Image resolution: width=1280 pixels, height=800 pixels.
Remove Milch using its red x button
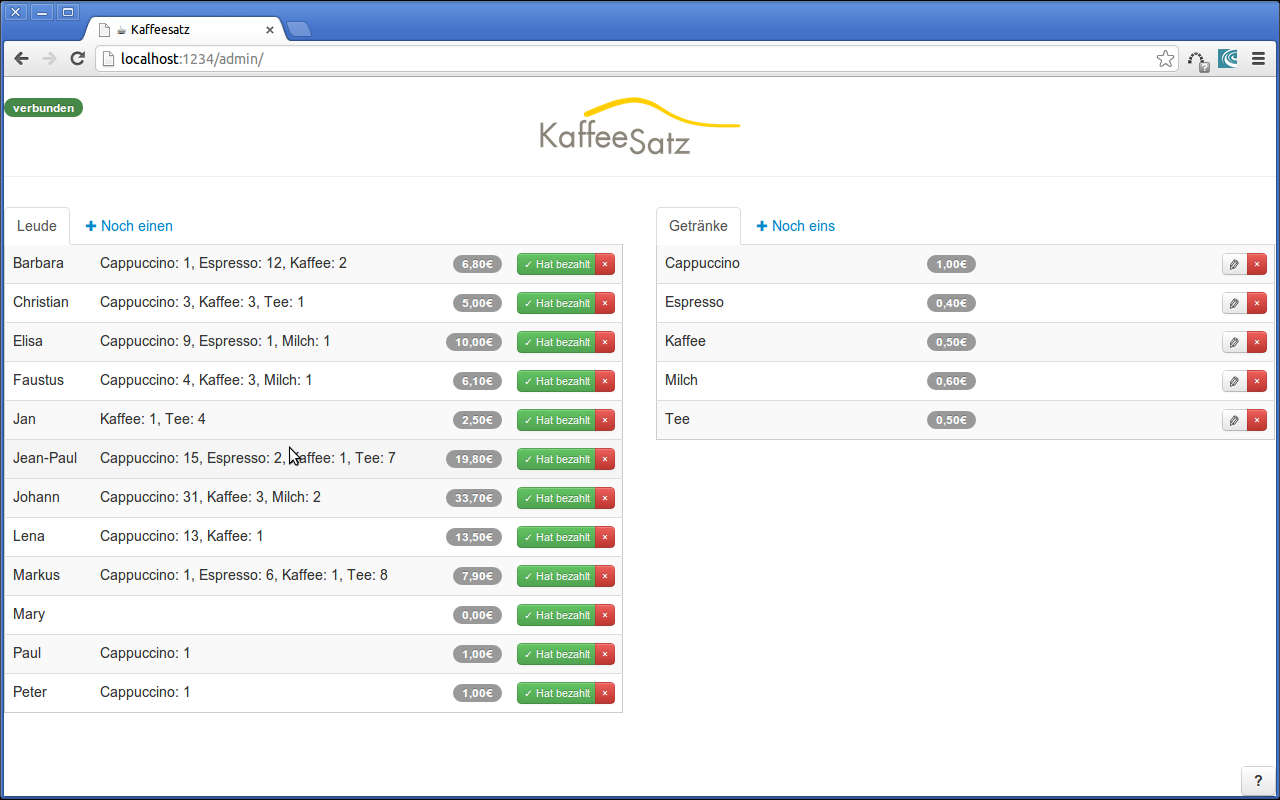[1257, 381]
